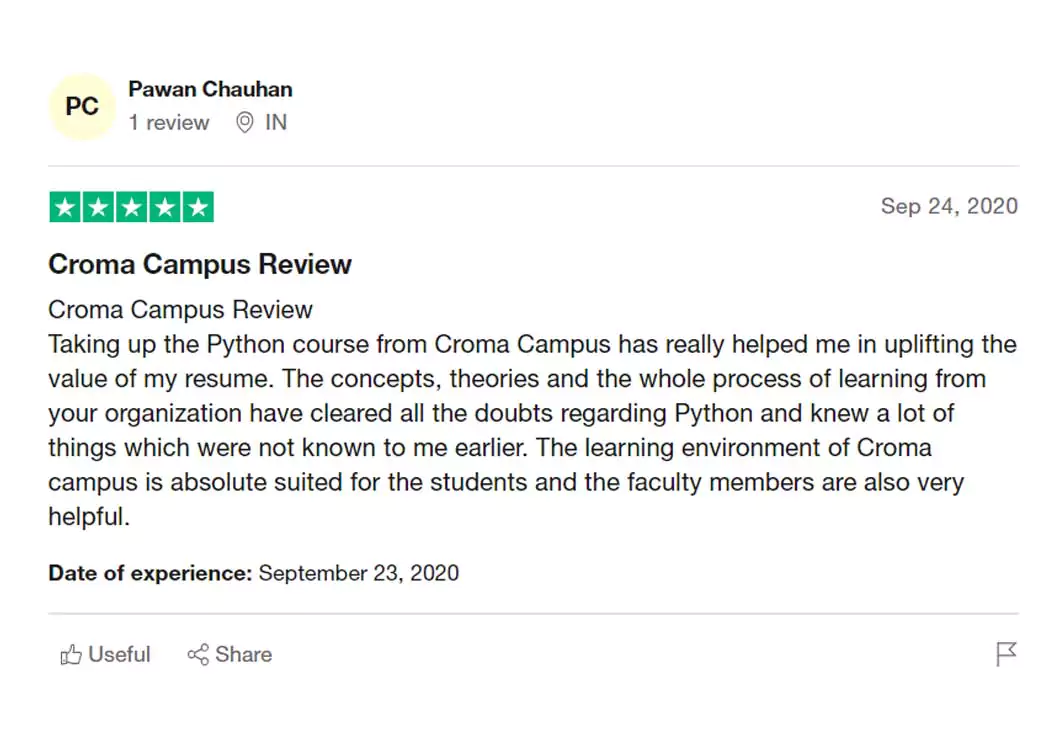Click the "Date of experience" label
1059x751 pixels.
(150, 573)
